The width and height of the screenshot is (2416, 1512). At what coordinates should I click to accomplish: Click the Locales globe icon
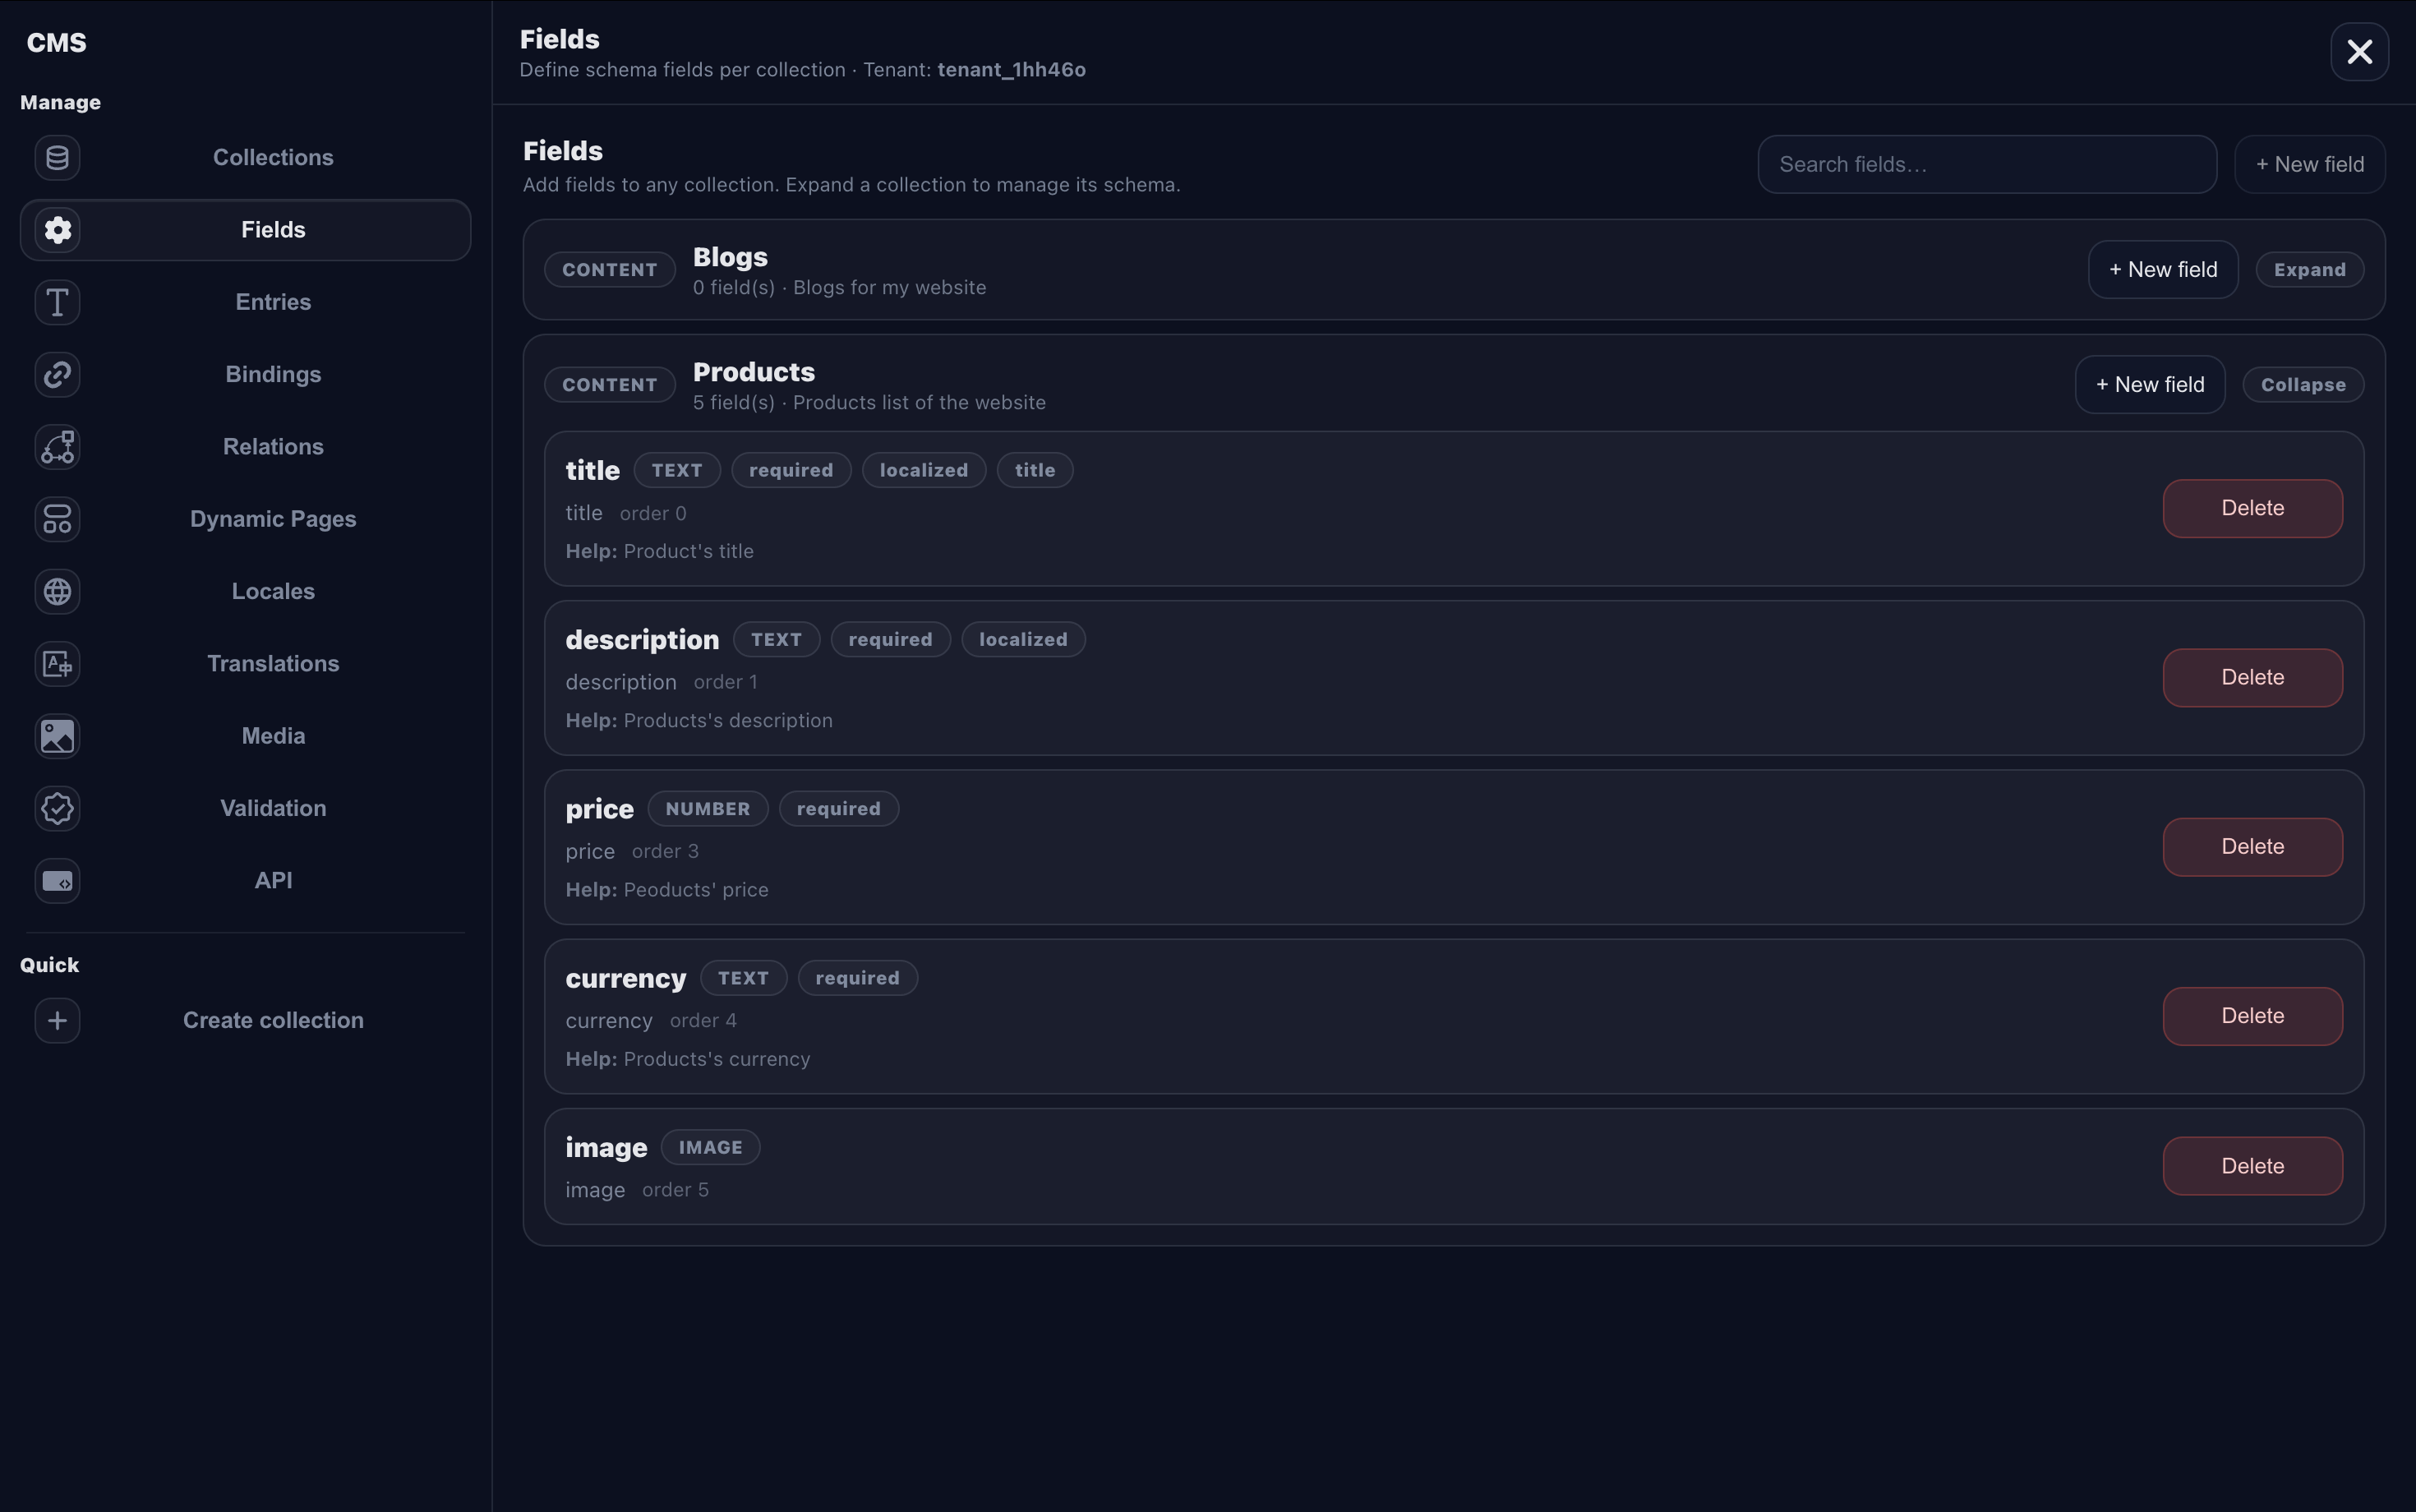pos(57,592)
